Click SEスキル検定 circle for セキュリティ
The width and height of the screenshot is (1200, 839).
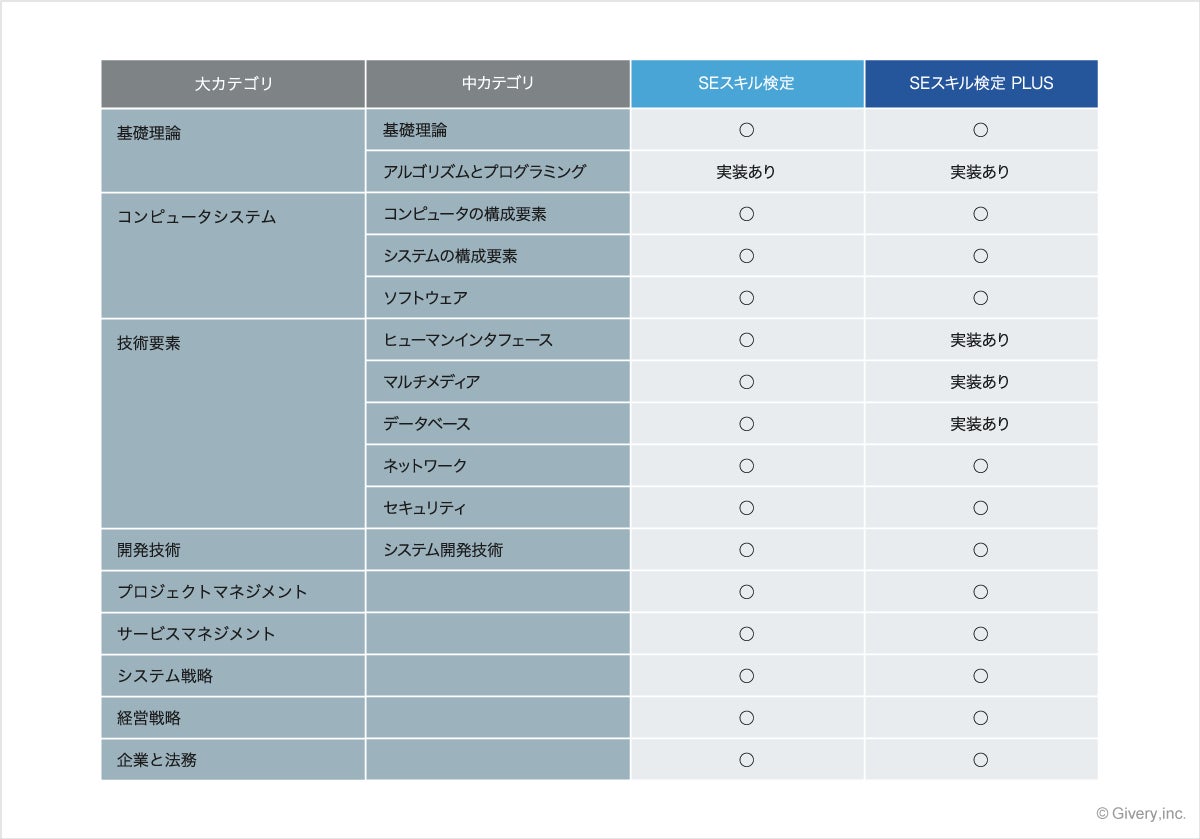pyautogui.click(x=746, y=508)
